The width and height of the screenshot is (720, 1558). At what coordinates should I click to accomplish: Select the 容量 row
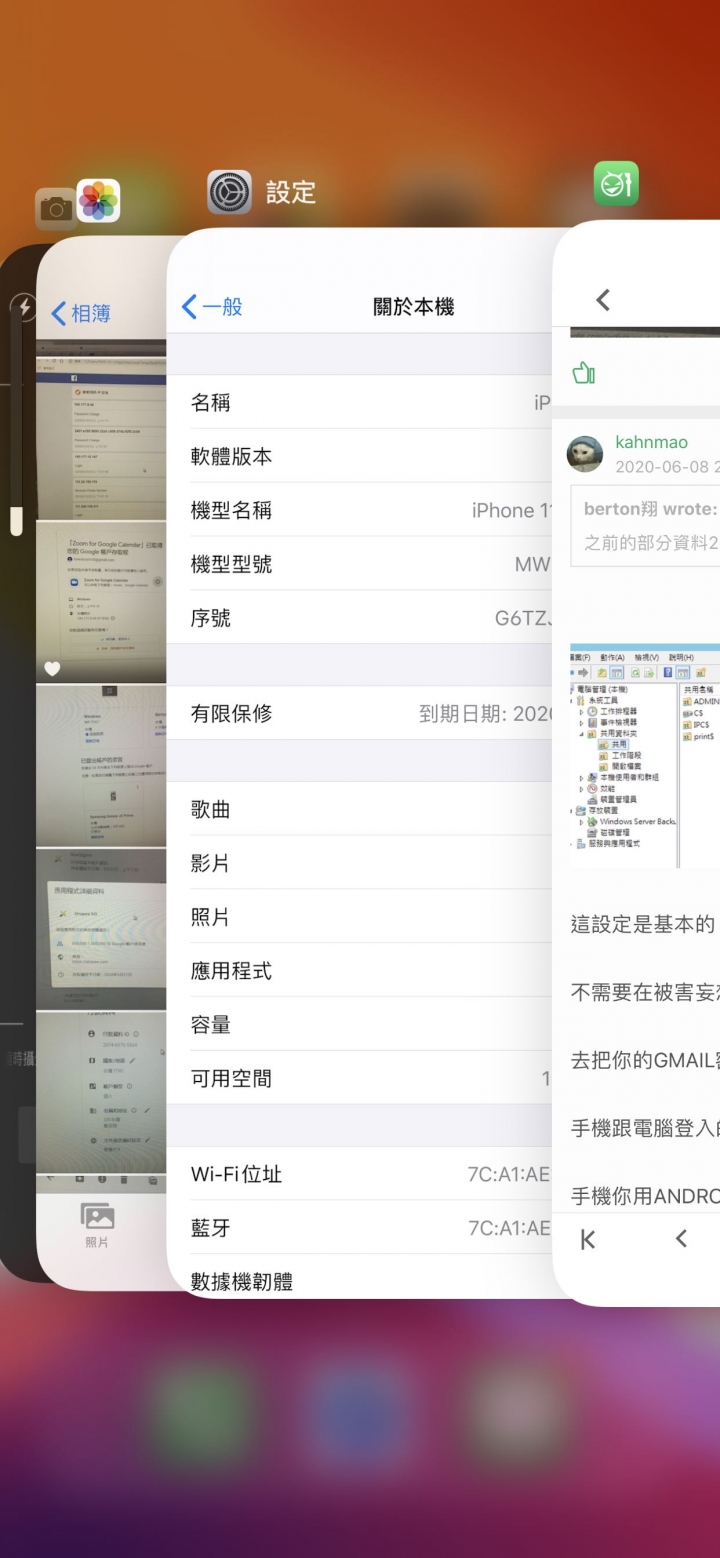coord(360,1025)
